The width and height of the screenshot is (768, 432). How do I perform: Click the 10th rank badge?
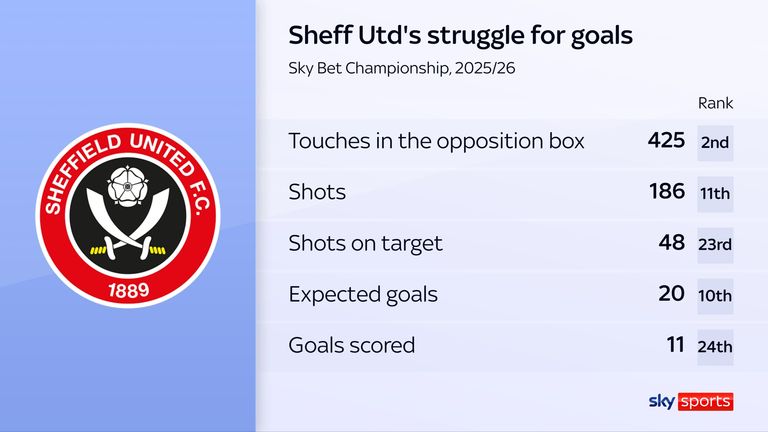coord(715,295)
